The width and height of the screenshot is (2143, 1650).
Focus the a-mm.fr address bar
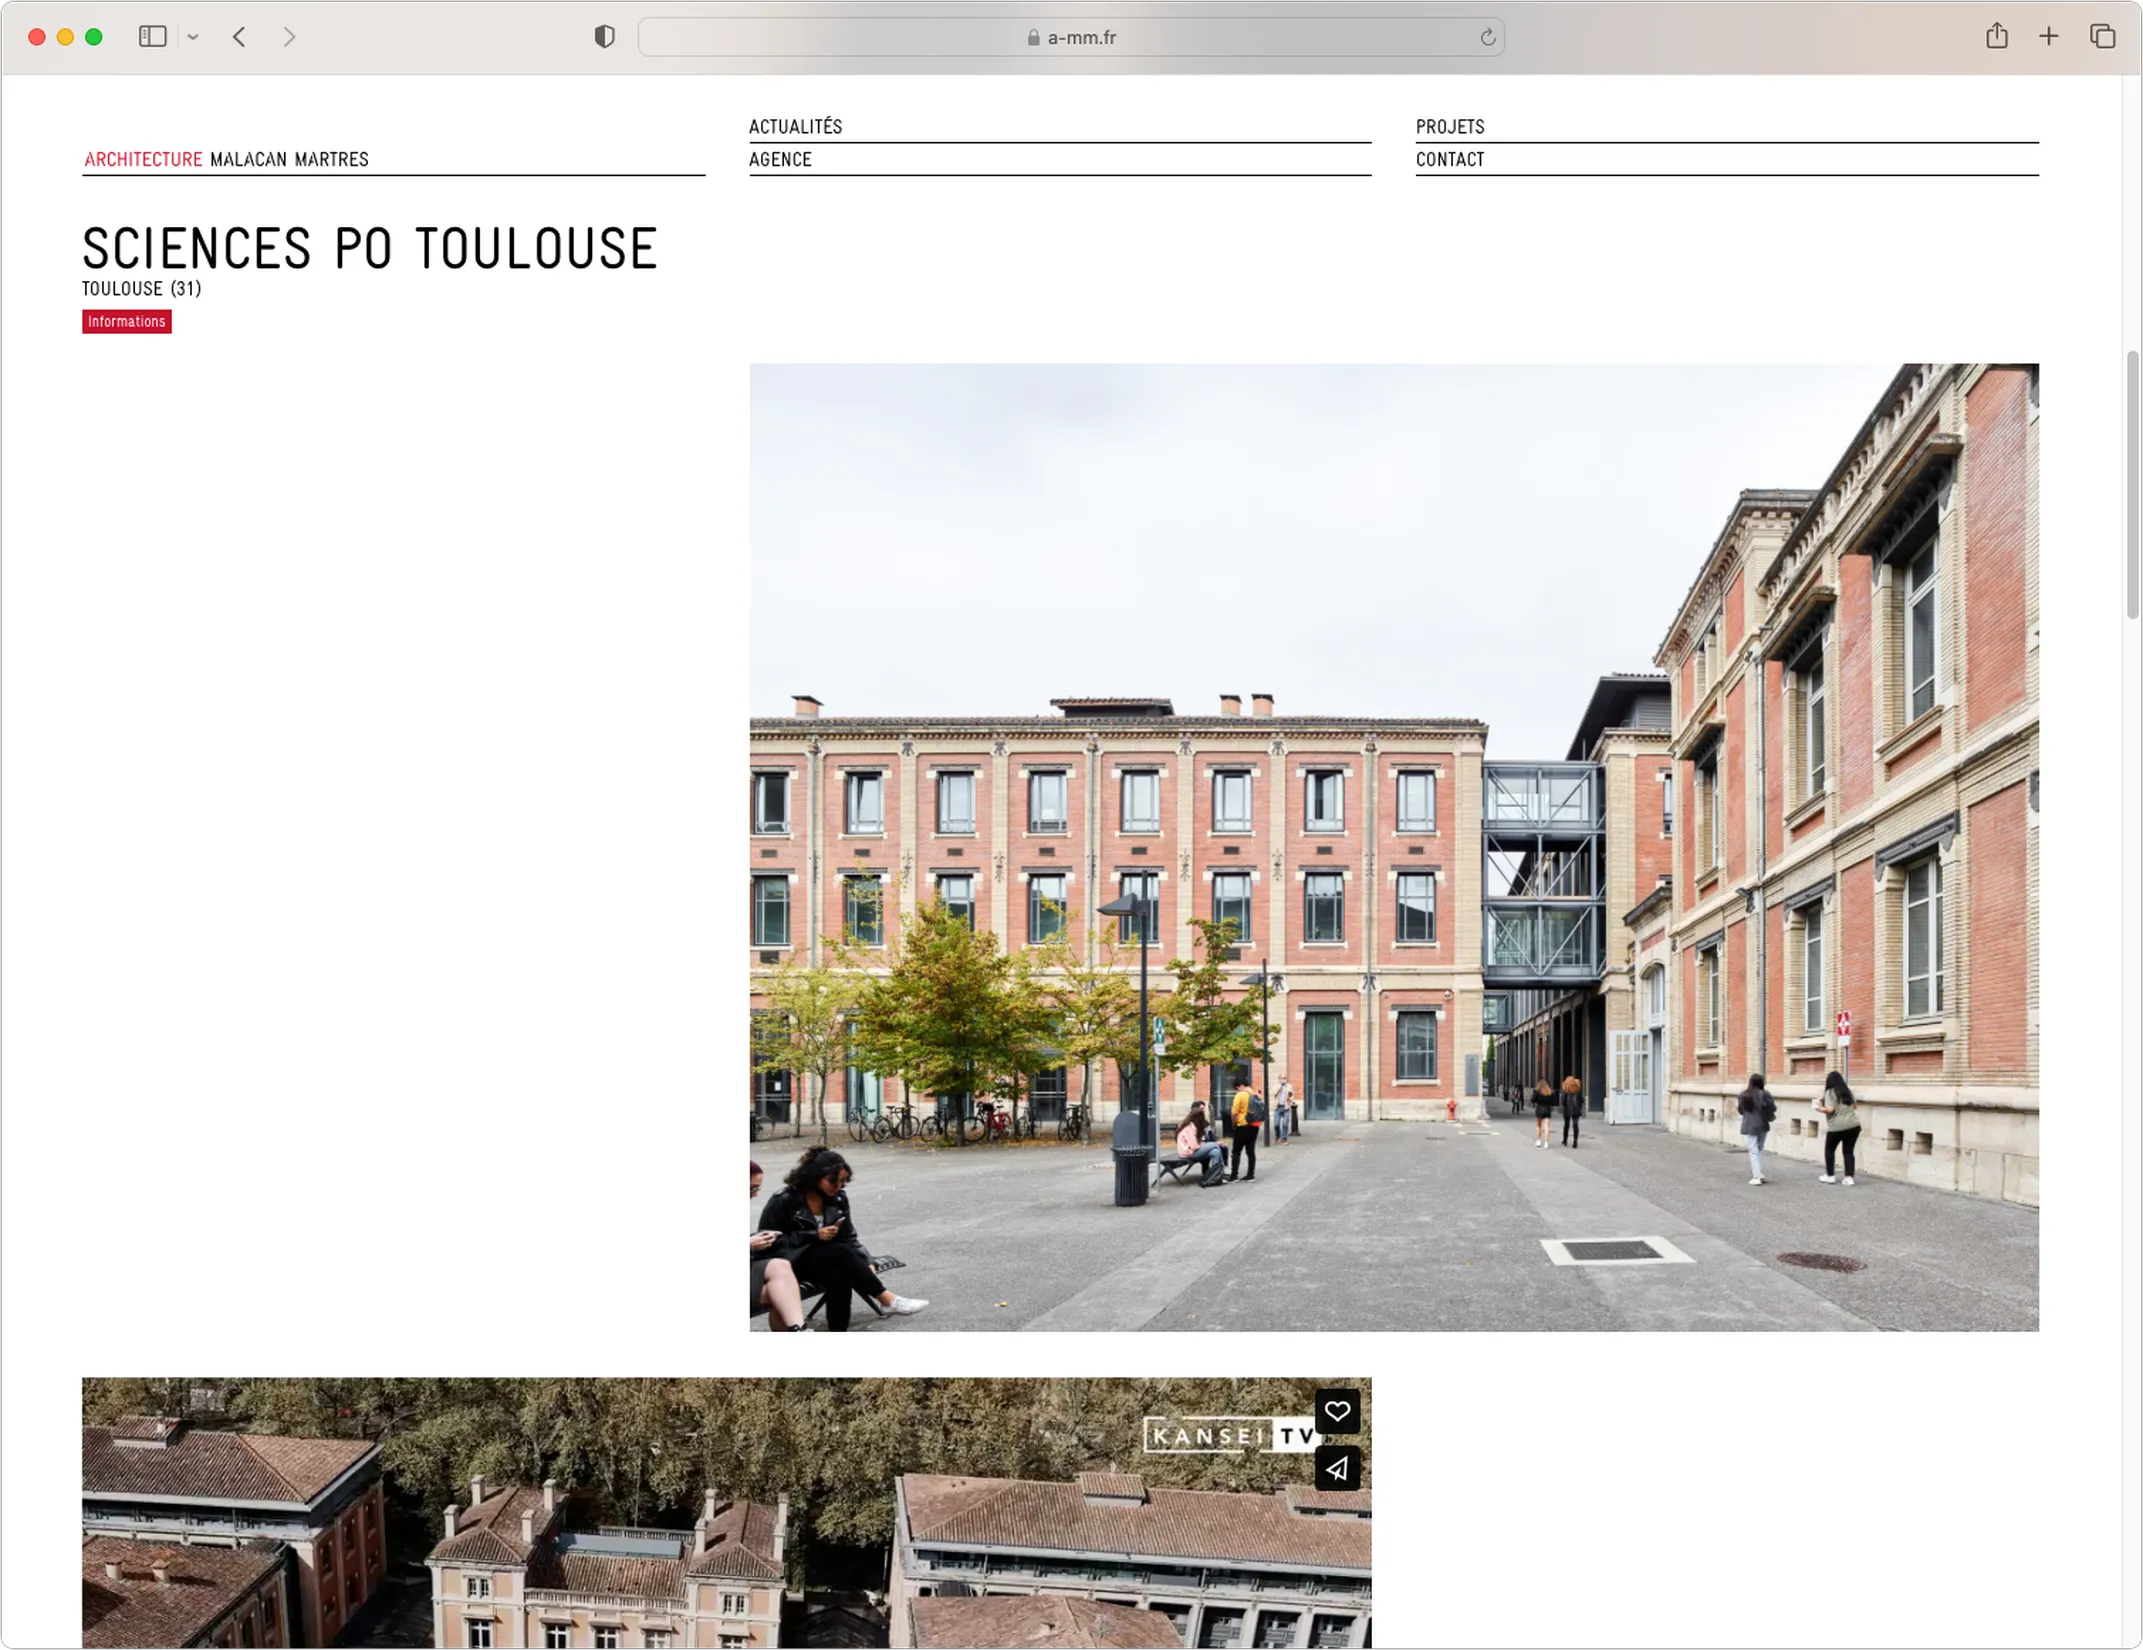click(x=1071, y=37)
